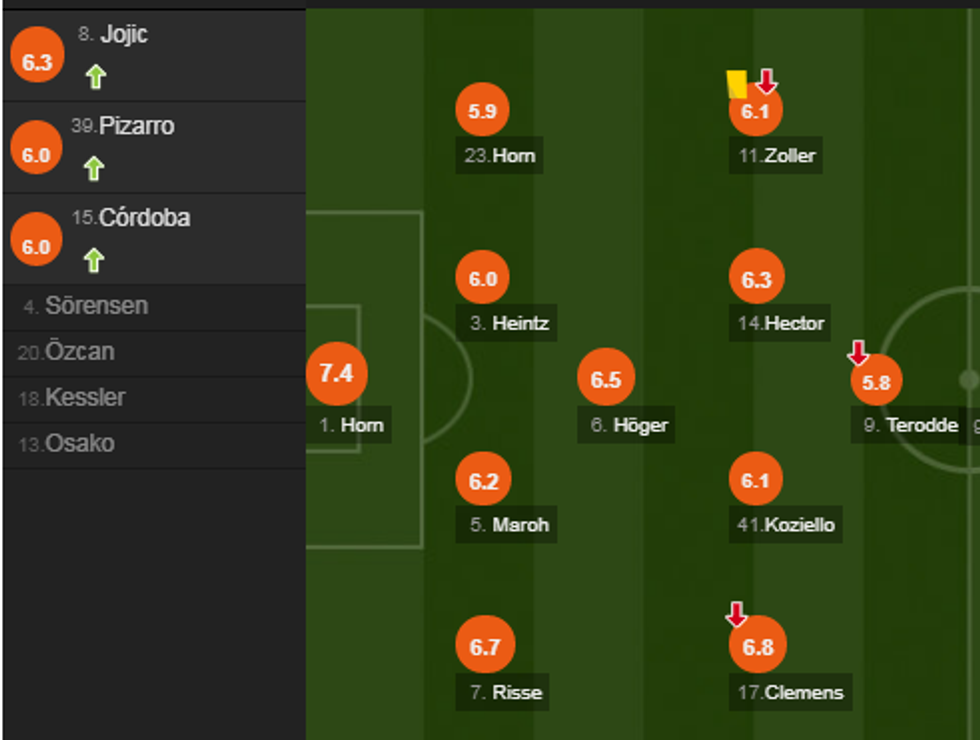Click Zoller's yellow card icon

(x=737, y=84)
